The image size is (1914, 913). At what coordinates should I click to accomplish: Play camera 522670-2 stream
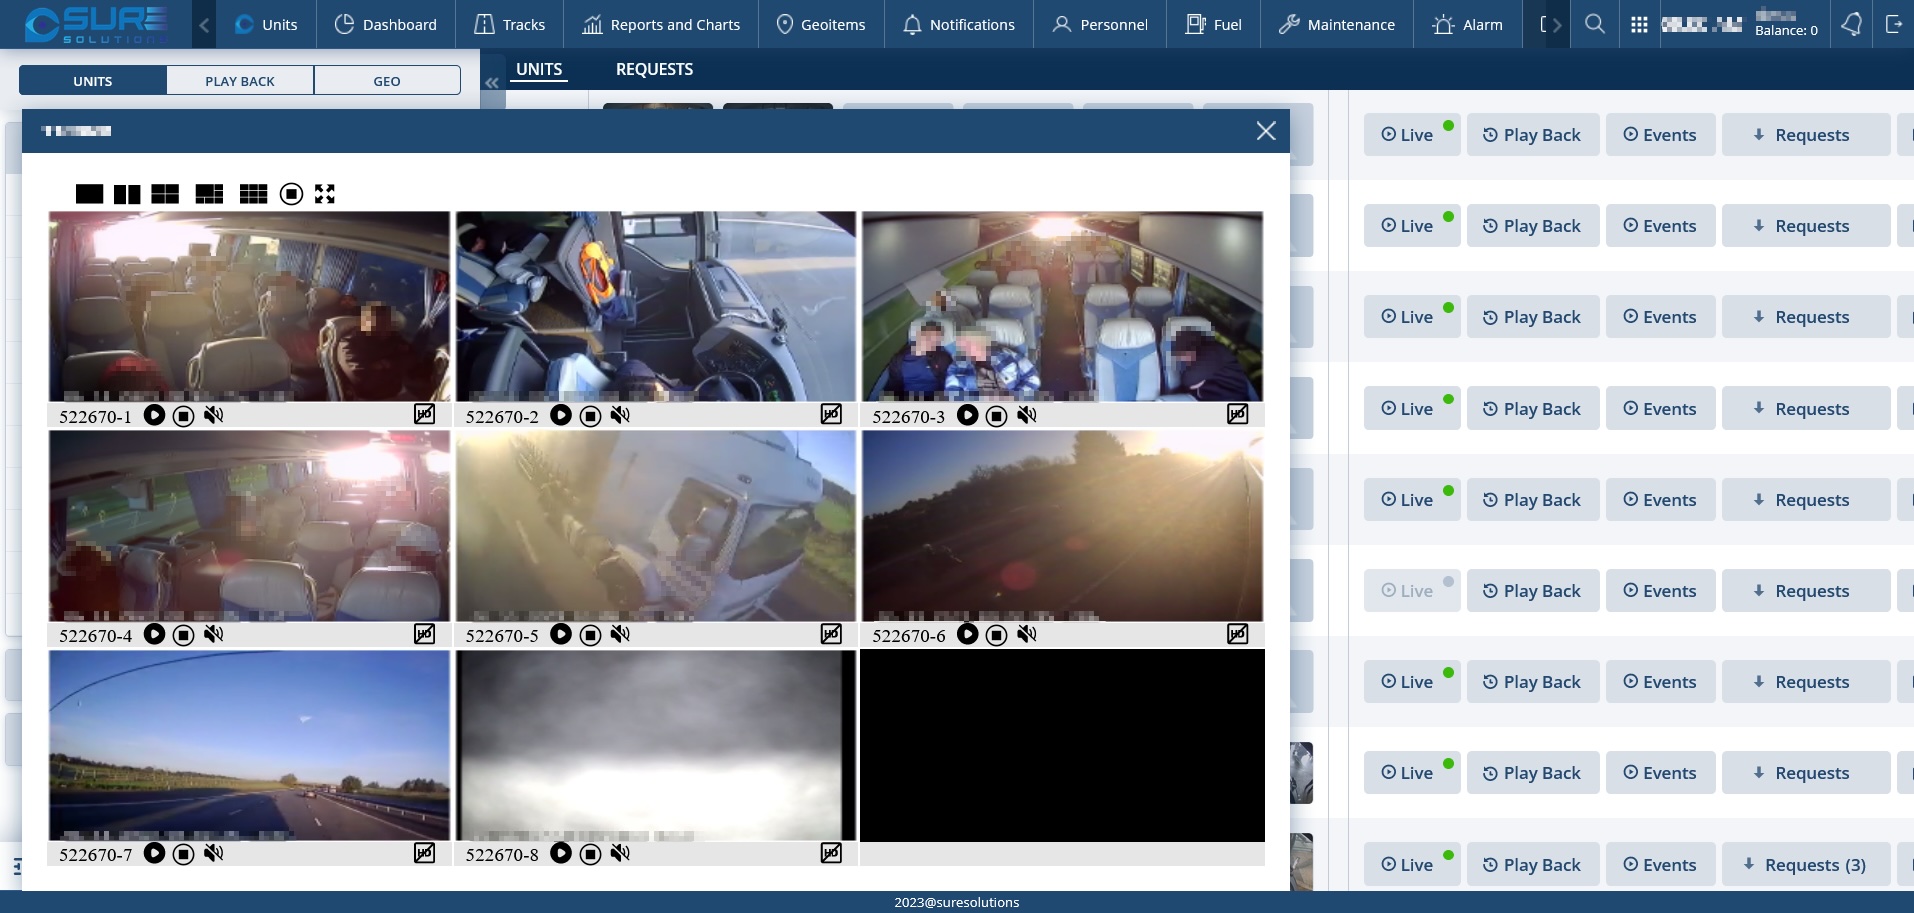(561, 415)
